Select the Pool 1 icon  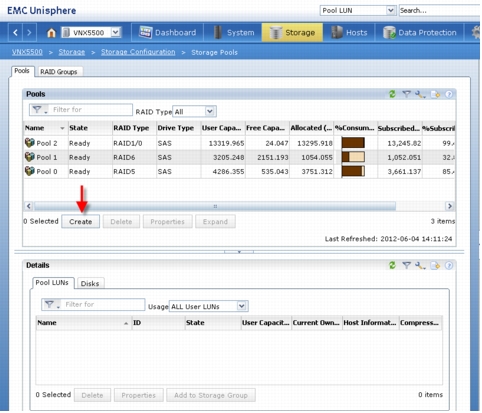[x=30, y=157]
